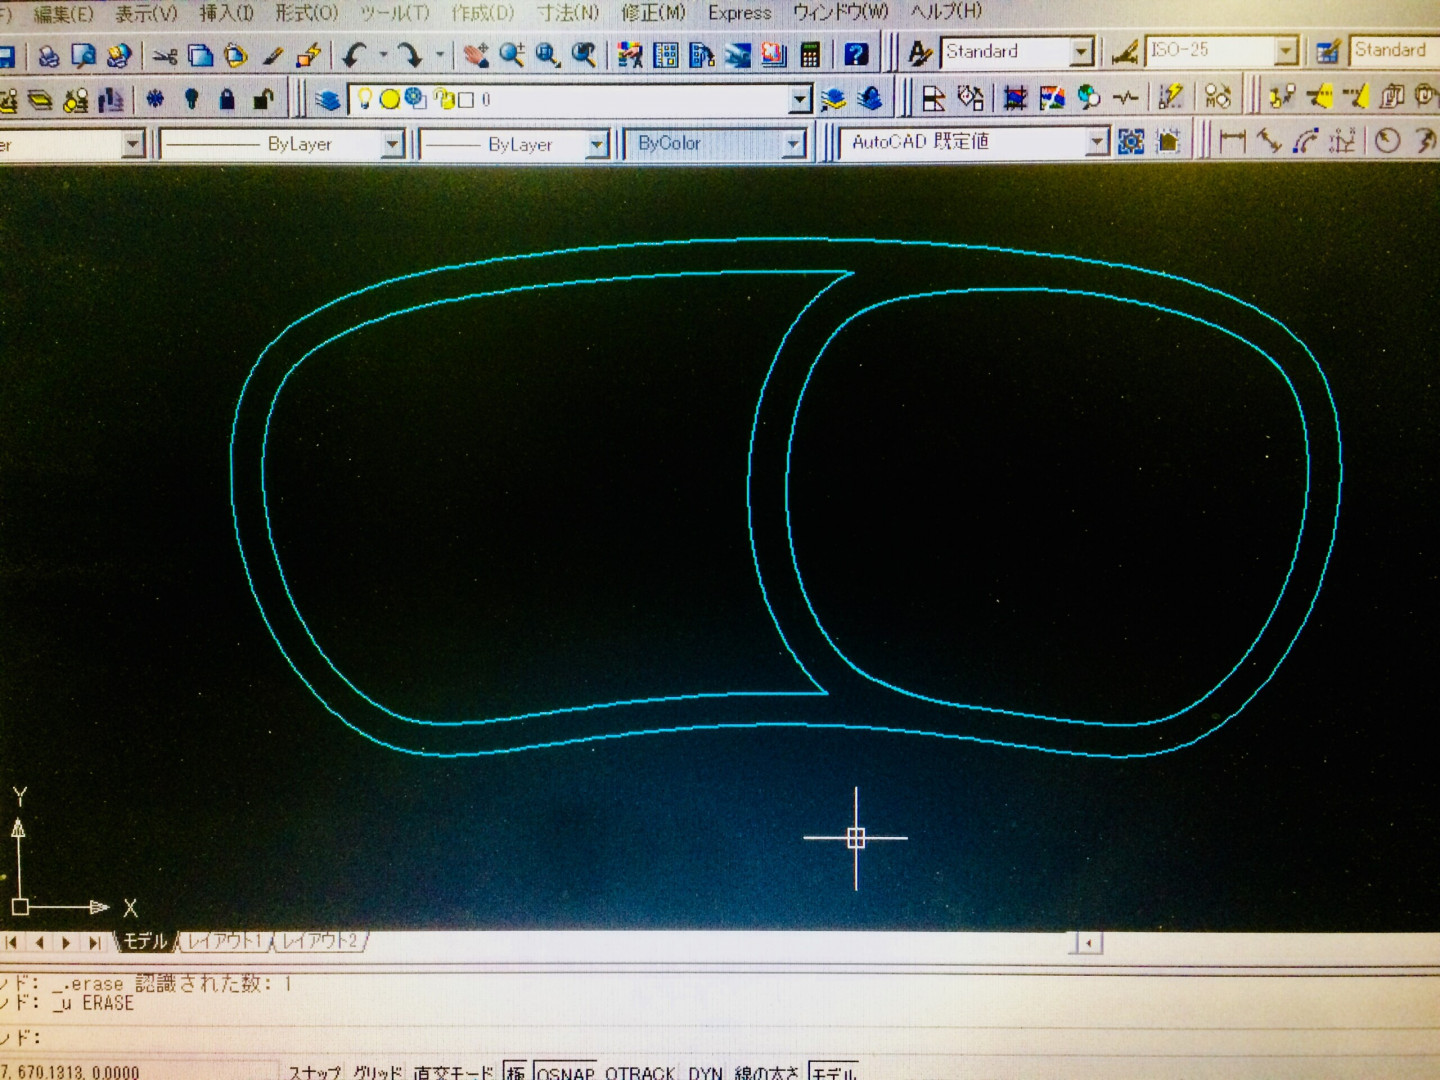Toggle OTRACK in the status bar
This screenshot has width=1440, height=1080.
click(x=640, y=1072)
